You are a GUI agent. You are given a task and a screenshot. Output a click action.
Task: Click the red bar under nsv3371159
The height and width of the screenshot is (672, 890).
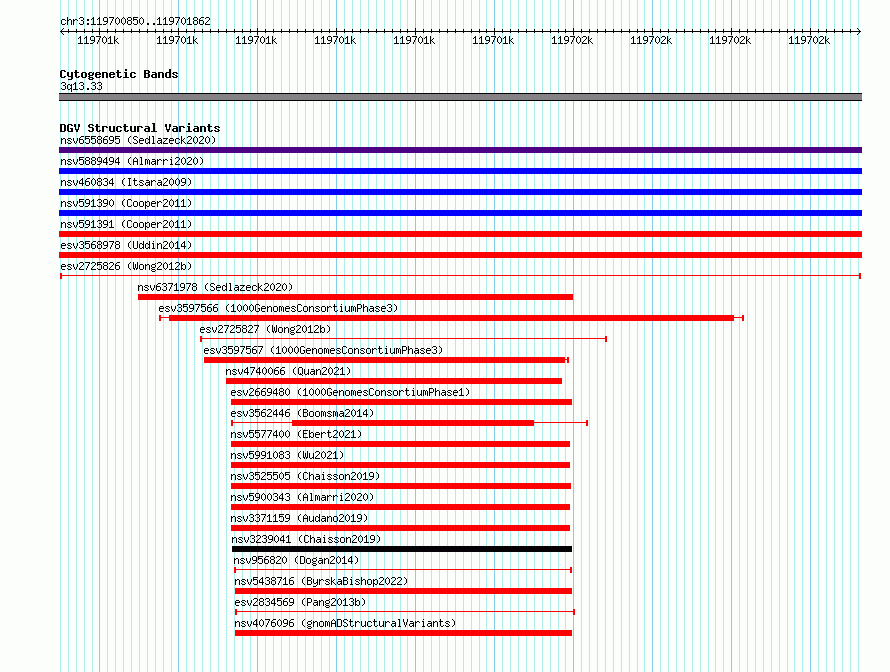tap(400, 528)
